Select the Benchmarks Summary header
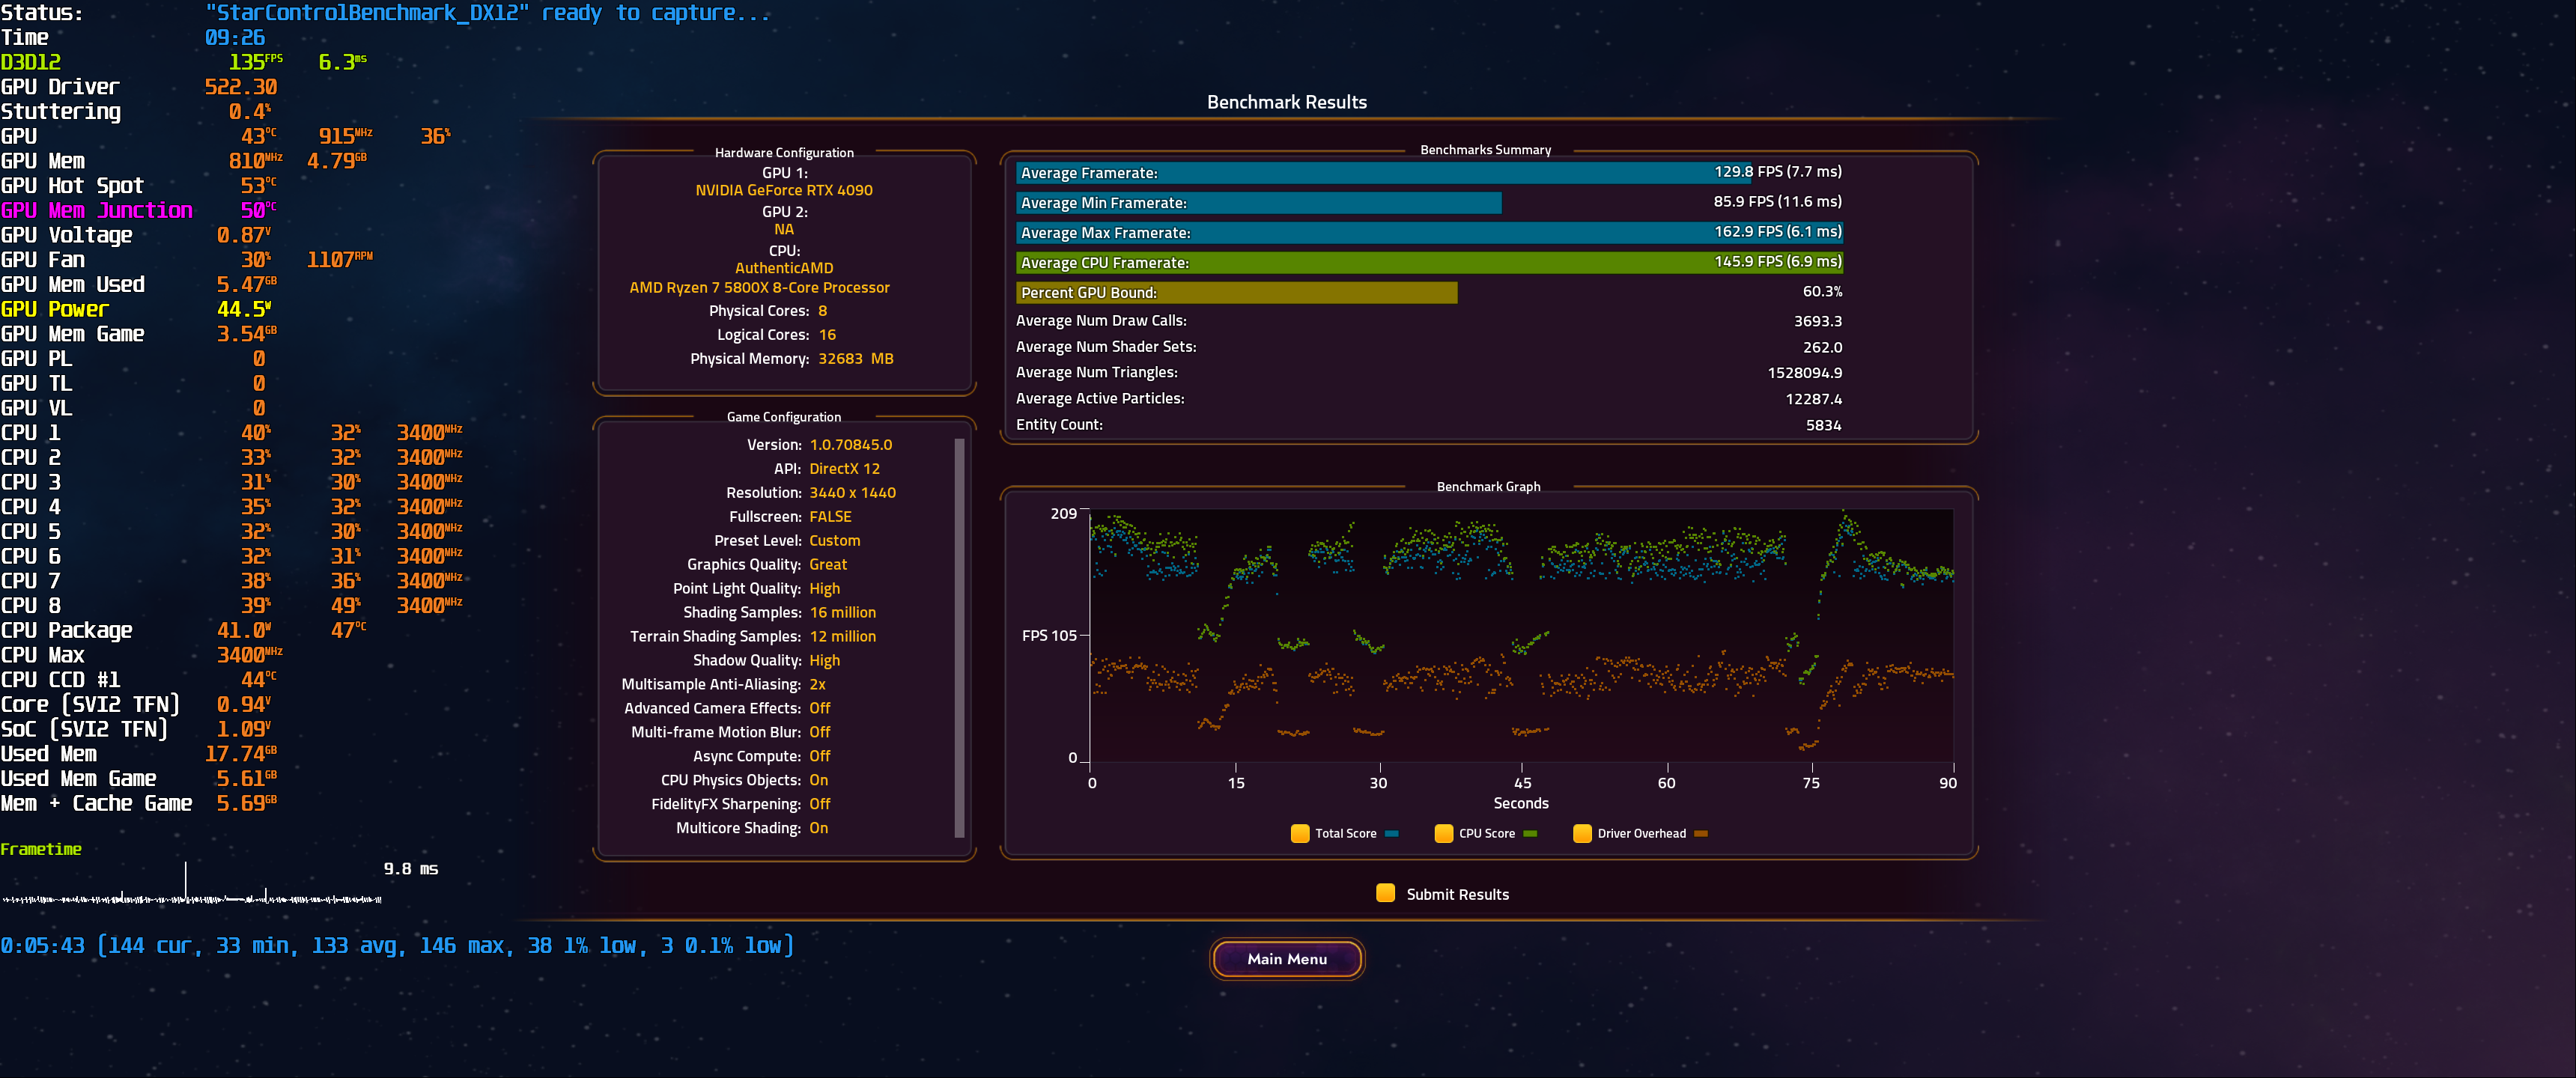 tap(1487, 149)
